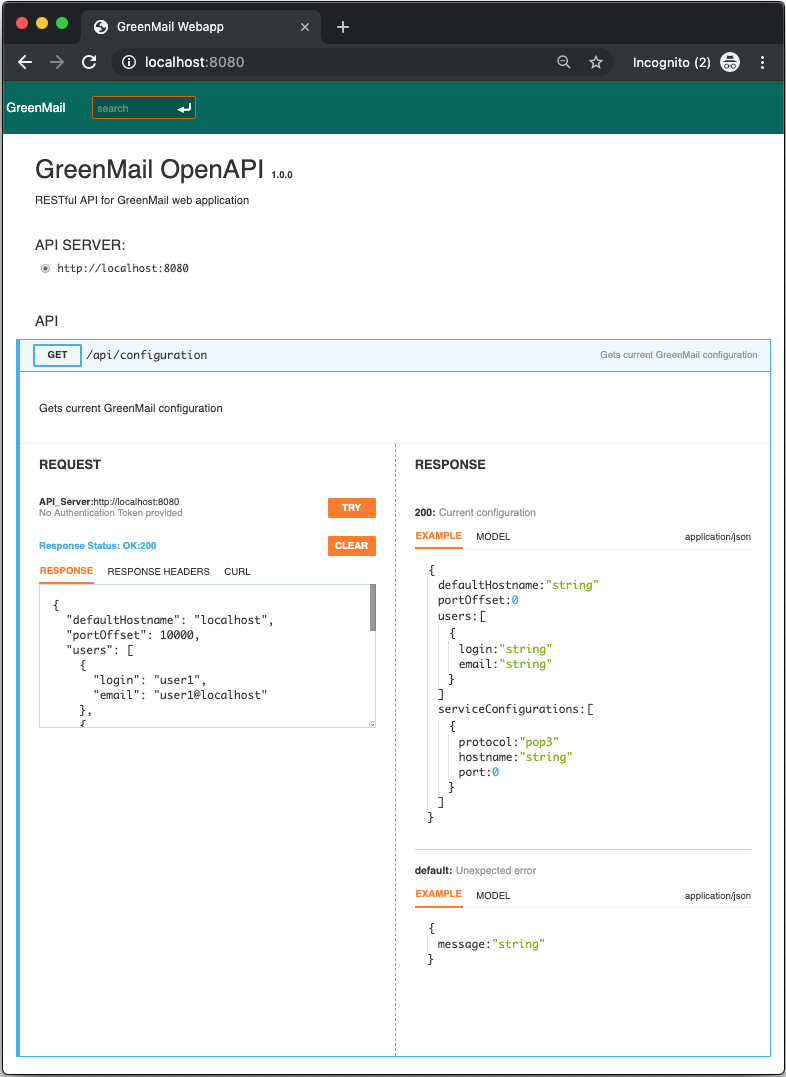Click 'application/json' label beside default error
Image resolution: width=786 pixels, height=1077 pixels.
point(718,896)
